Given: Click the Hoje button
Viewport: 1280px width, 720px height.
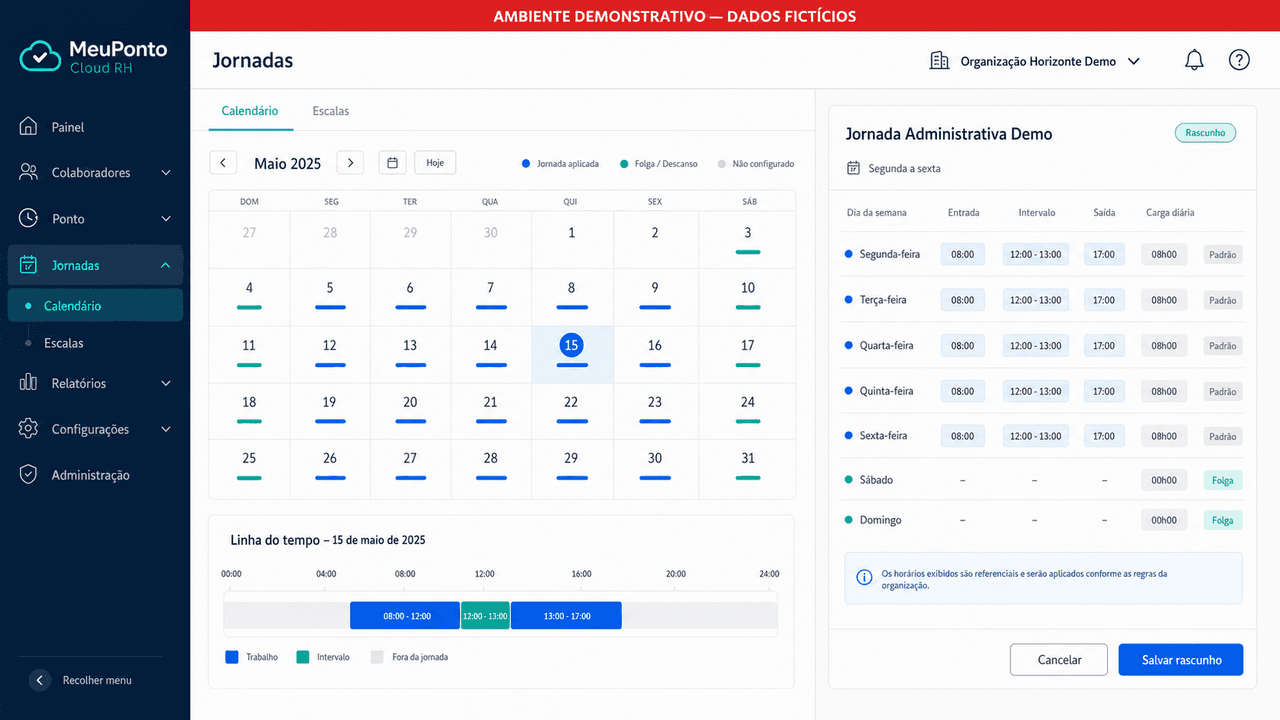Looking at the screenshot, I should (435, 163).
